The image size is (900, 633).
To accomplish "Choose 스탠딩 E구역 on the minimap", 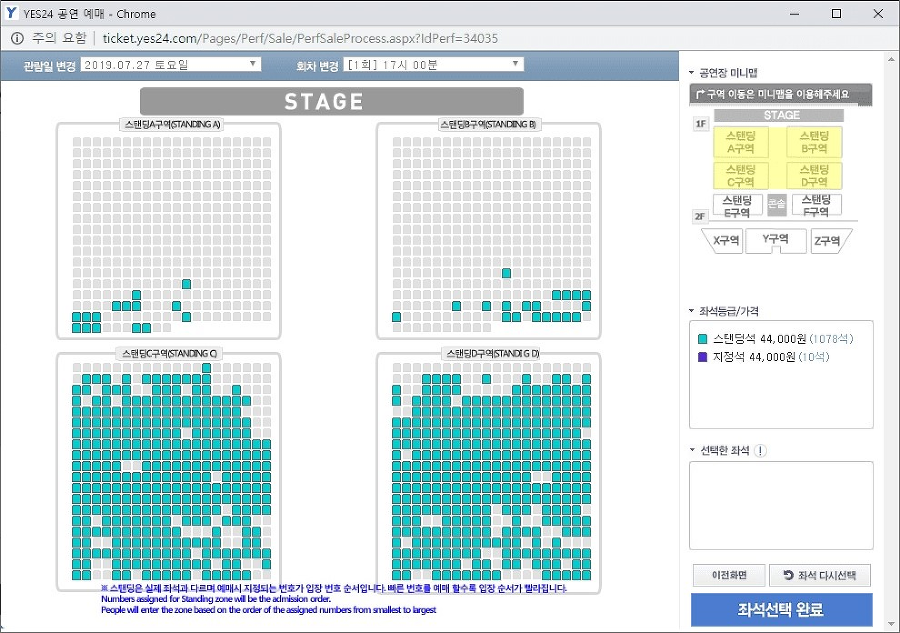I will click(x=737, y=206).
